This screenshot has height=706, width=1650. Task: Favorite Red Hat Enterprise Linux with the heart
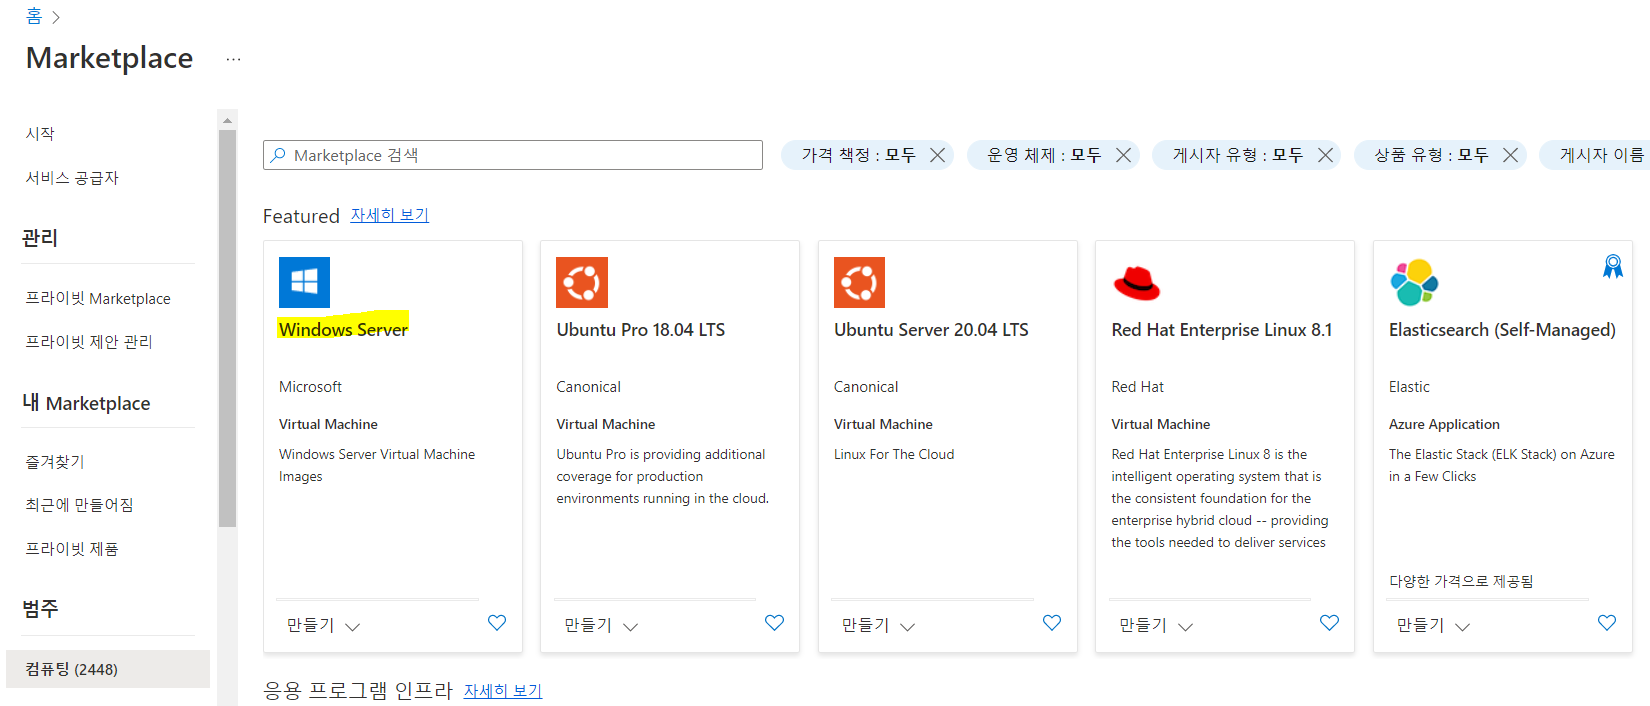tap(1329, 622)
